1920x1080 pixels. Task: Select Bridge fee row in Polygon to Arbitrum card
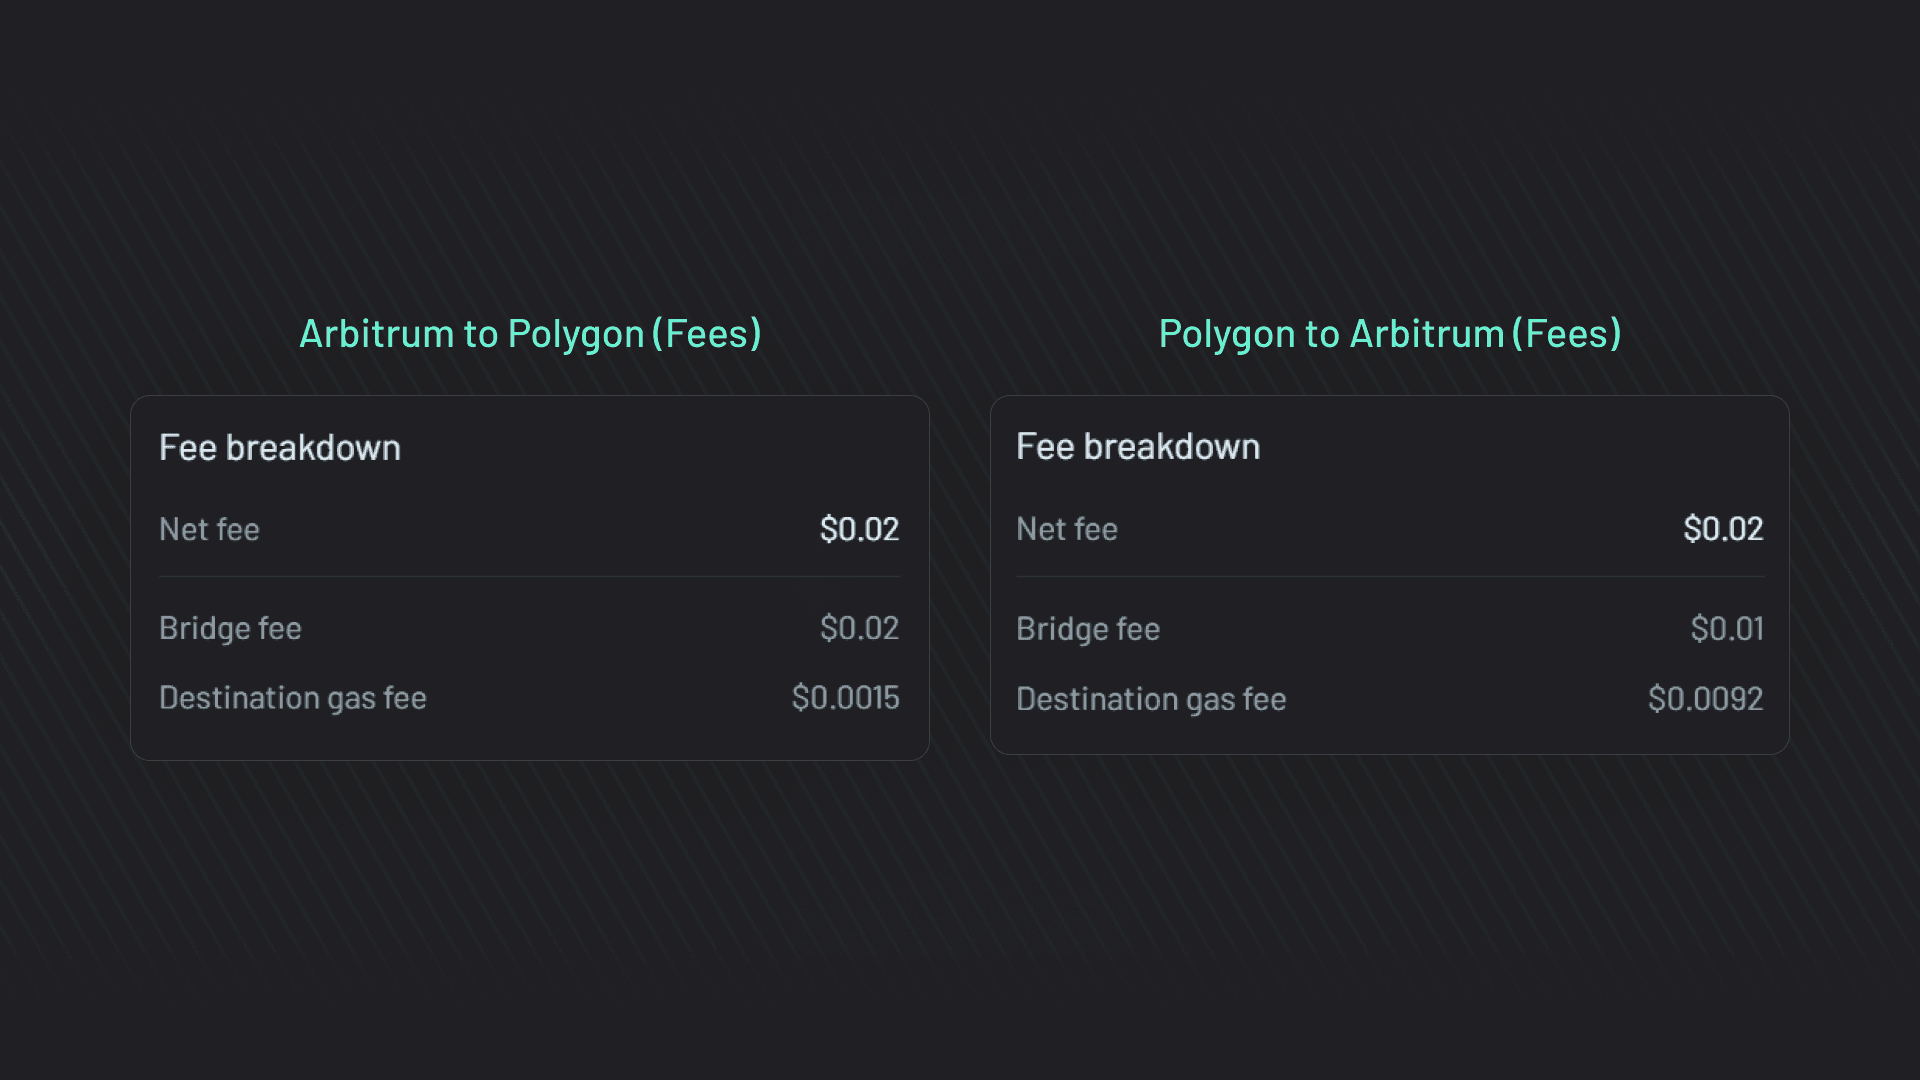point(1088,628)
